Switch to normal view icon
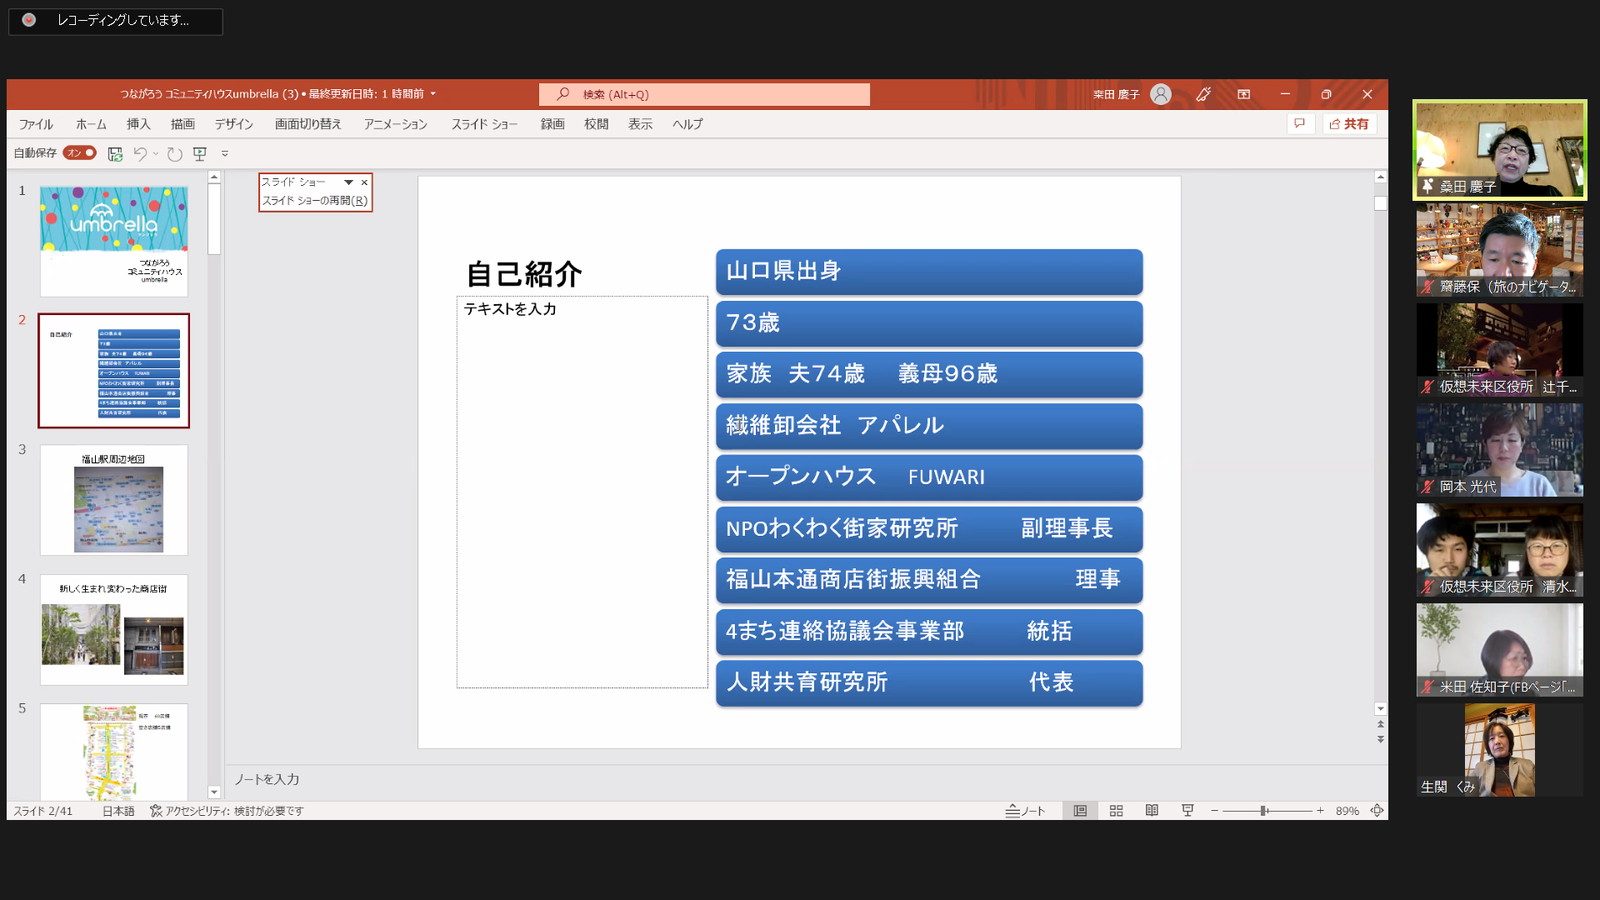 tap(1080, 811)
